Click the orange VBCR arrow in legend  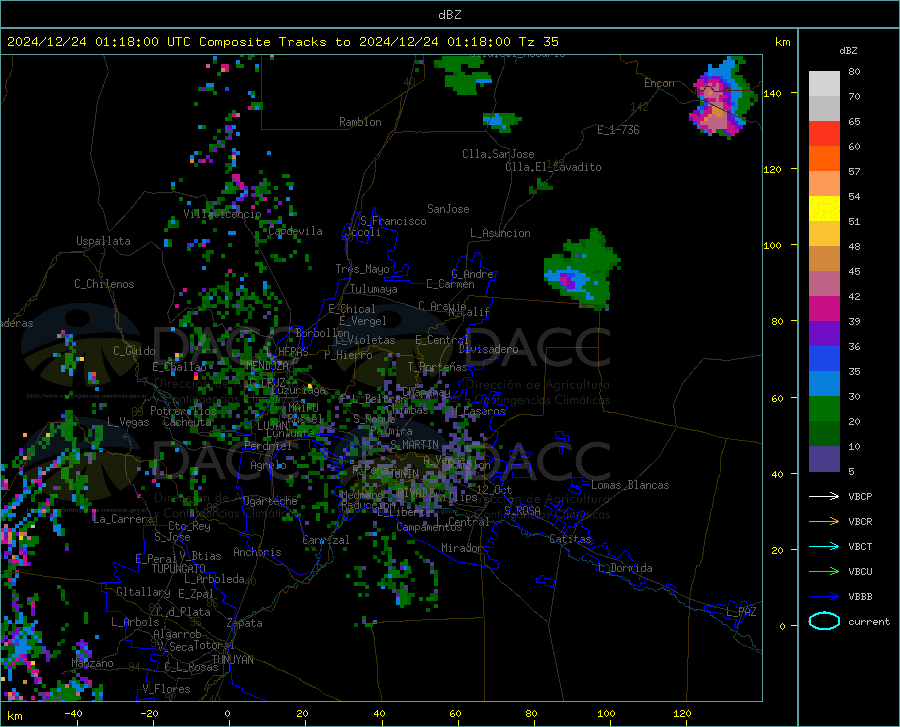(824, 521)
